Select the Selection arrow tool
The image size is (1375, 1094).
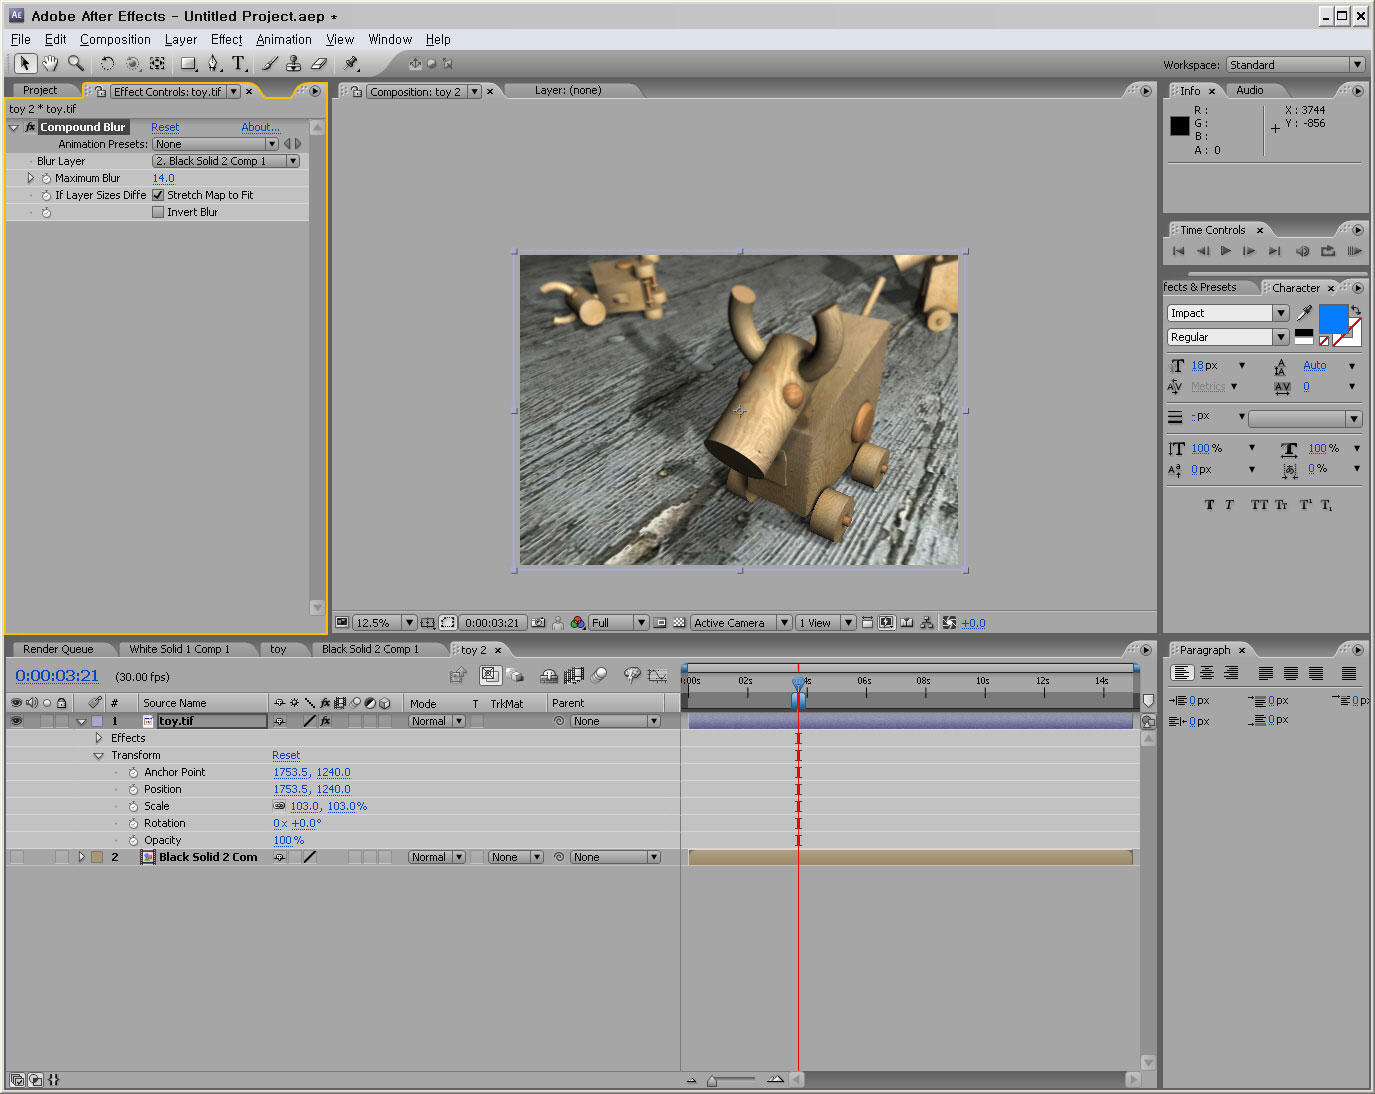pyautogui.click(x=25, y=63)
